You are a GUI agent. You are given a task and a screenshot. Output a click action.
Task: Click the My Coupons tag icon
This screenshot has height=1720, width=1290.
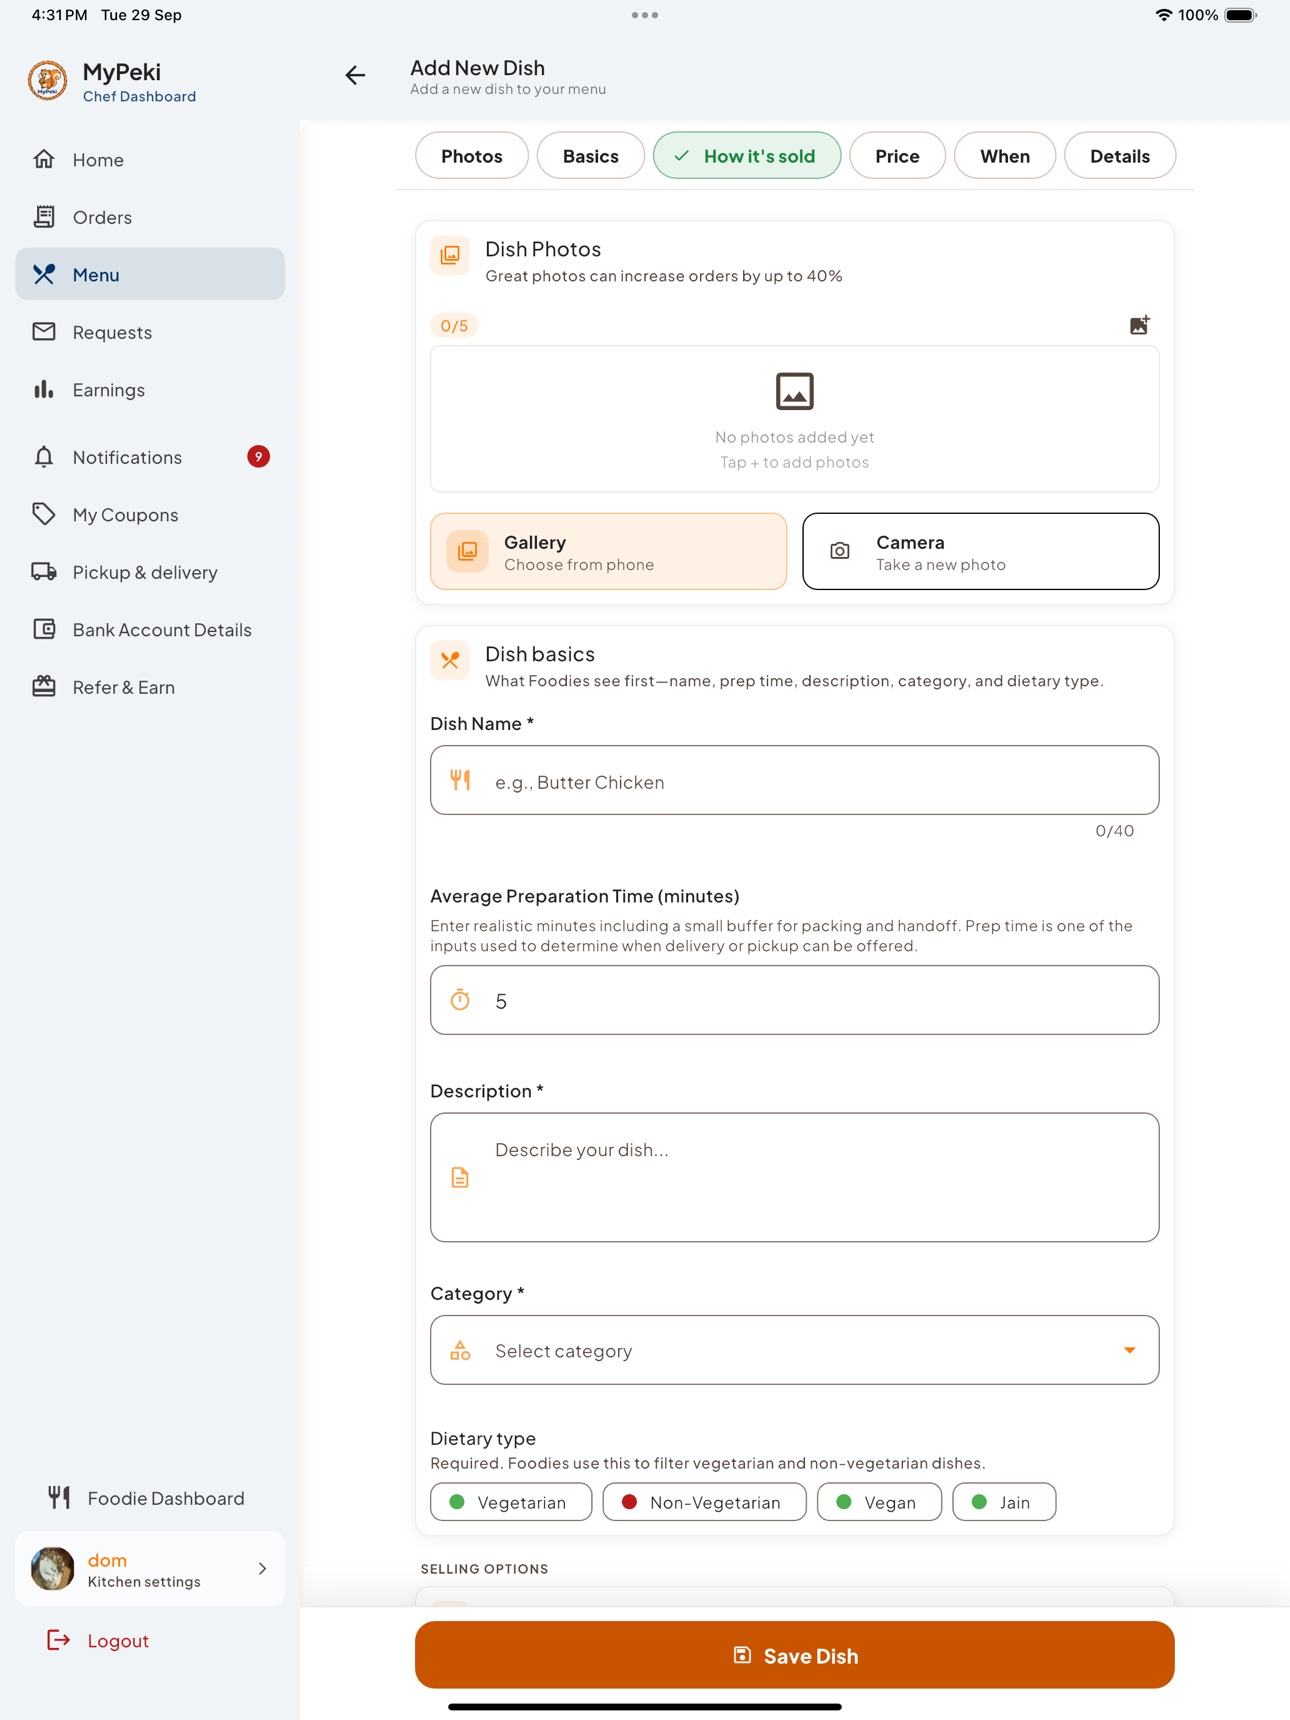44,514
